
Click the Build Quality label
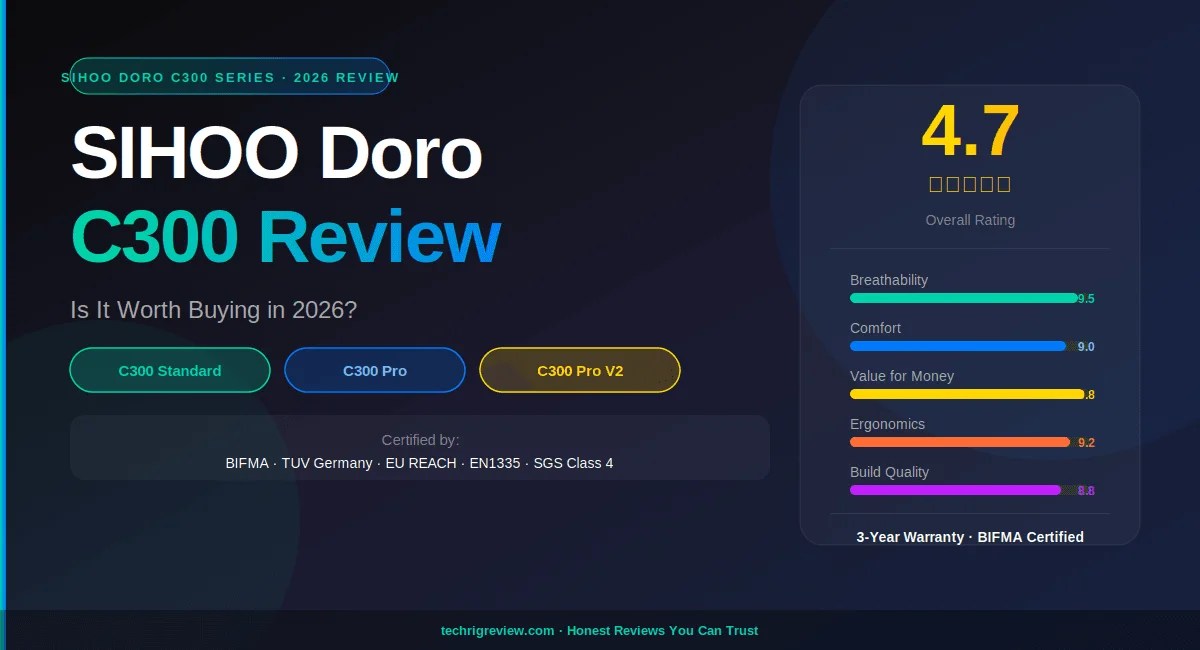(x=889, y=472)
